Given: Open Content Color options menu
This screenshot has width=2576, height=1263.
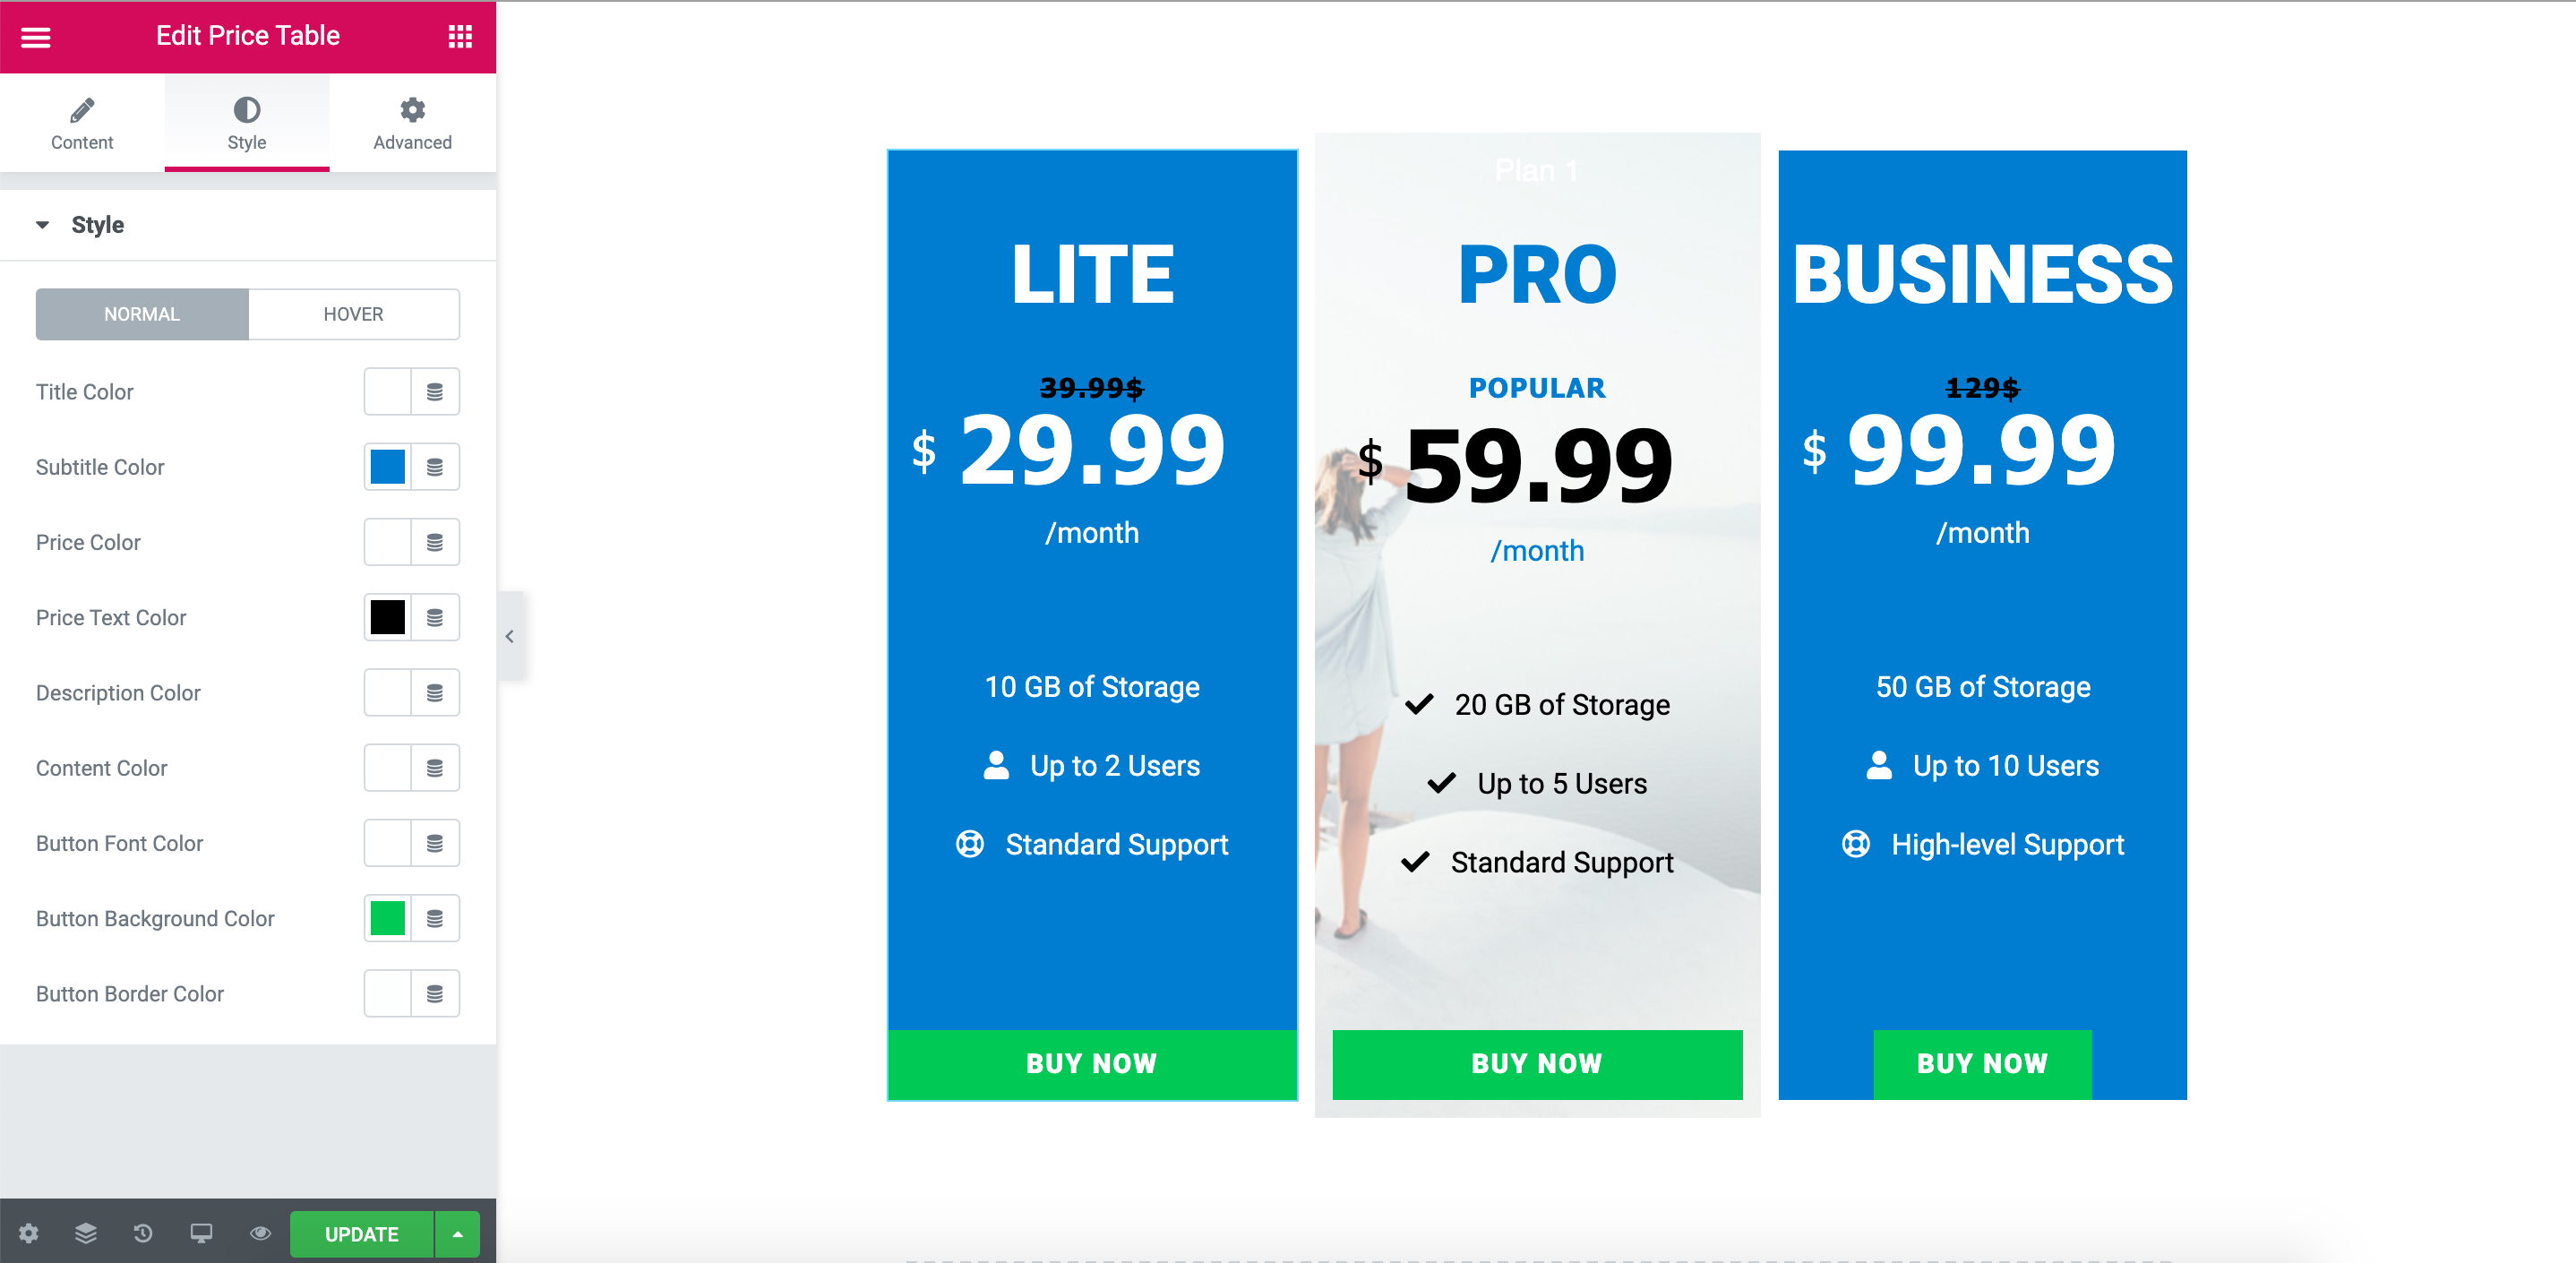Looking at the screenshot, I should [435, 769].
